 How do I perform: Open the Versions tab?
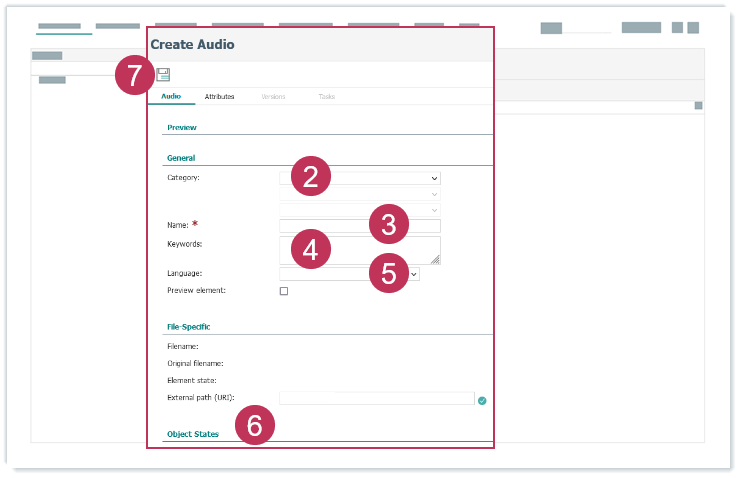273,97
